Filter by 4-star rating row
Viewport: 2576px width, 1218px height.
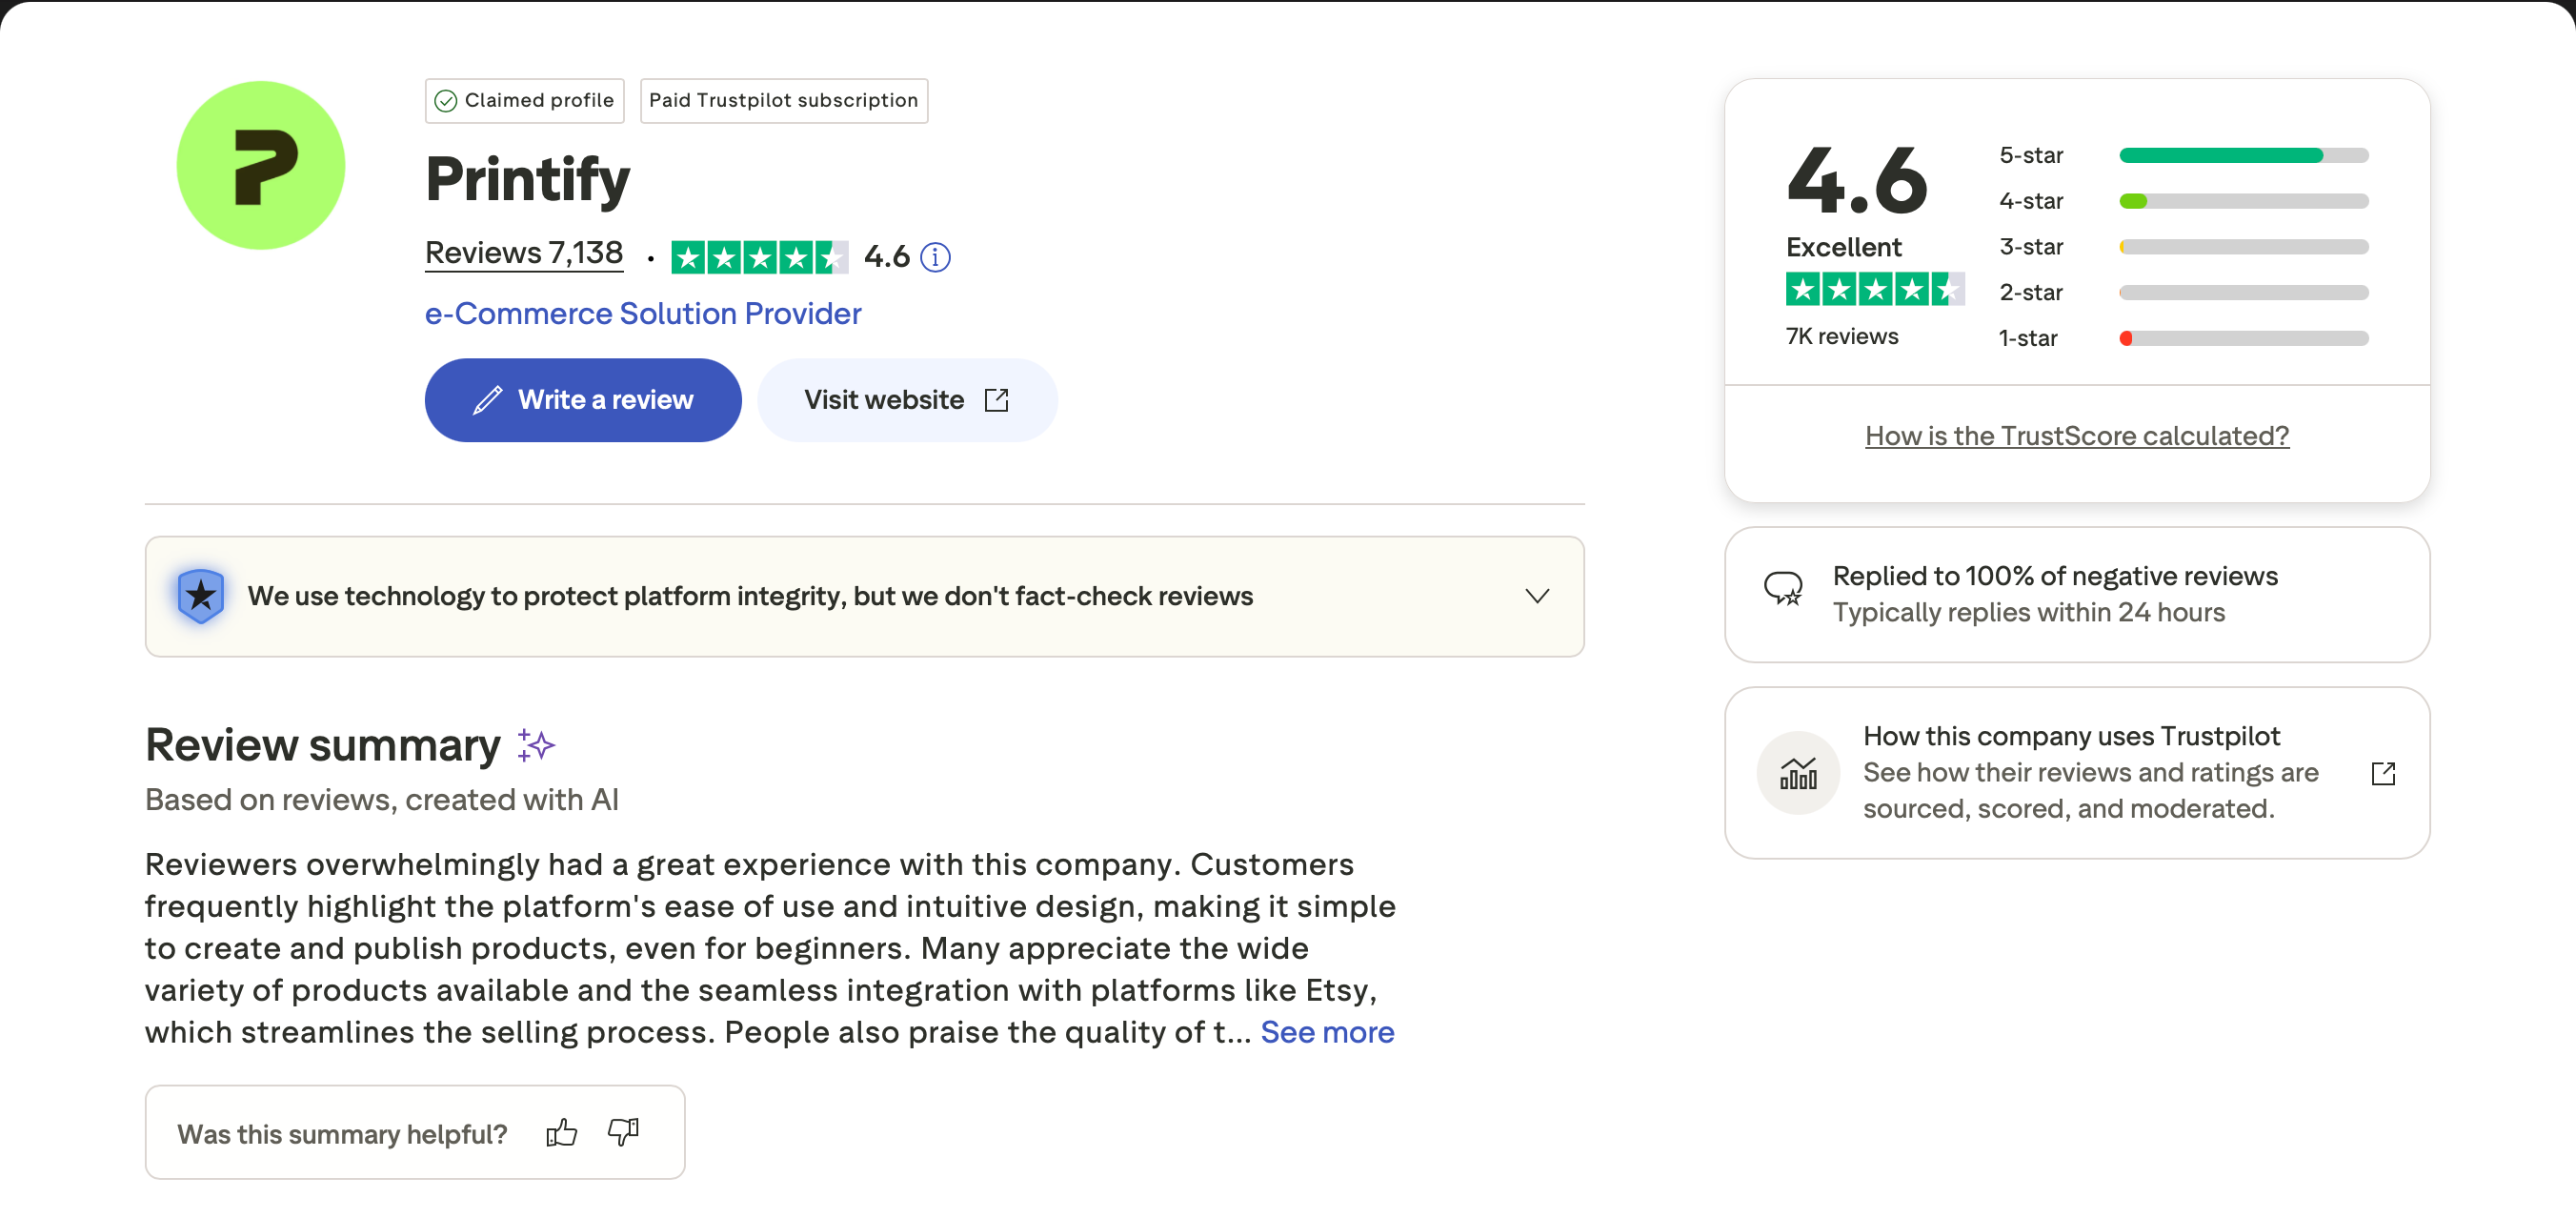click(x=2183, y=201)
